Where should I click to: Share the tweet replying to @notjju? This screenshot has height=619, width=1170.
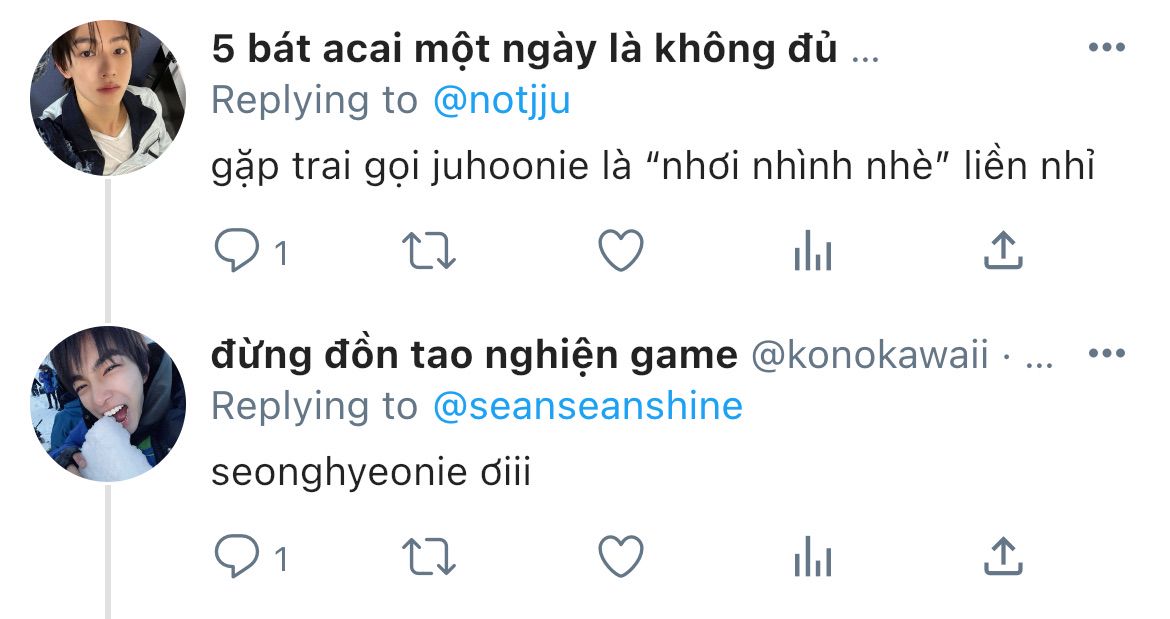[1003, 251]
